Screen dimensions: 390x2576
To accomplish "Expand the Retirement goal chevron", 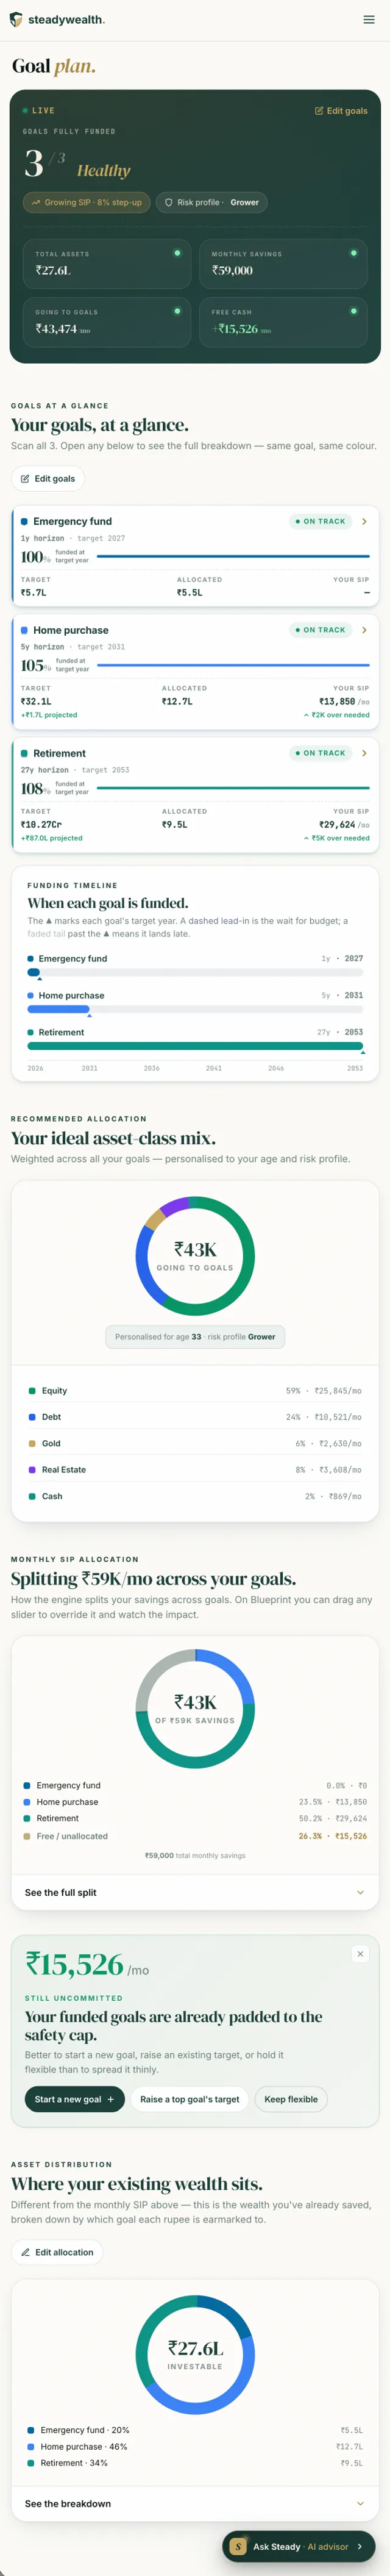I will [x=364, y=753].
